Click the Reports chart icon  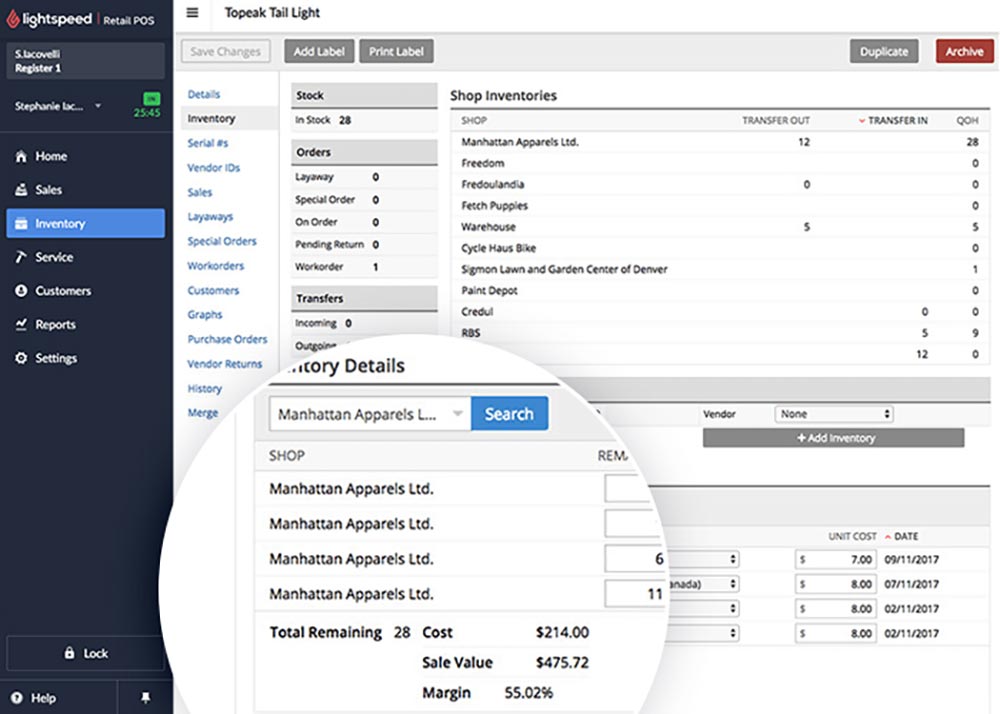tap(21, 324)
